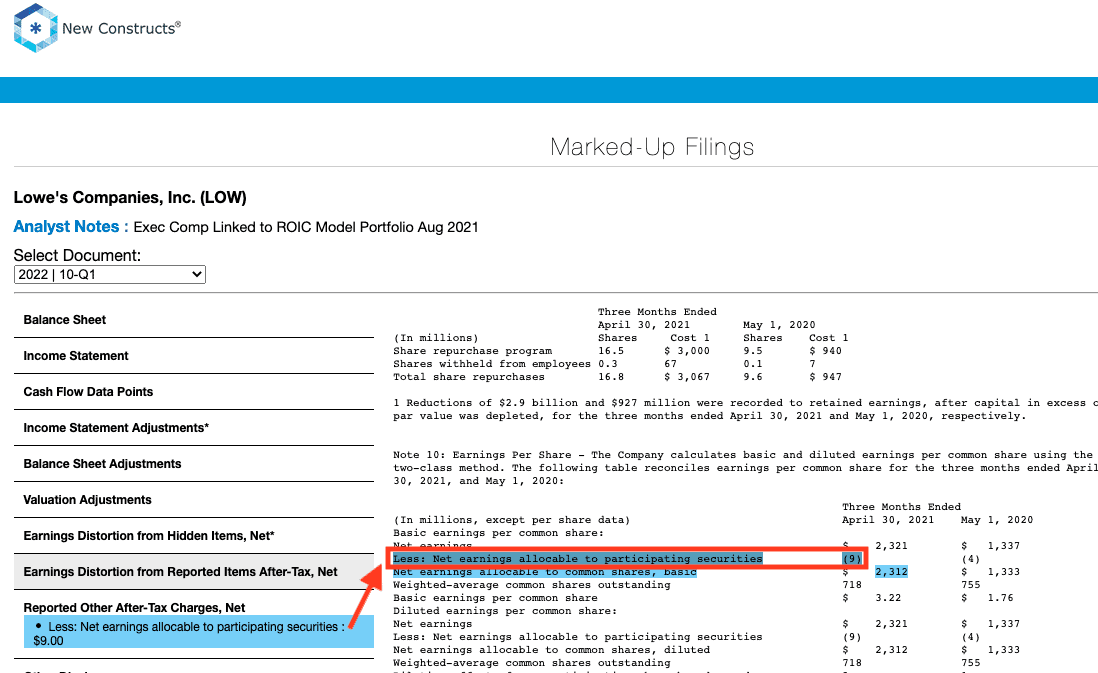Viewport: 1098px width, 673px height.
Task: Open the Select Document dropdown showing 2022 | 10-Q1
Action: click(110, 275)
